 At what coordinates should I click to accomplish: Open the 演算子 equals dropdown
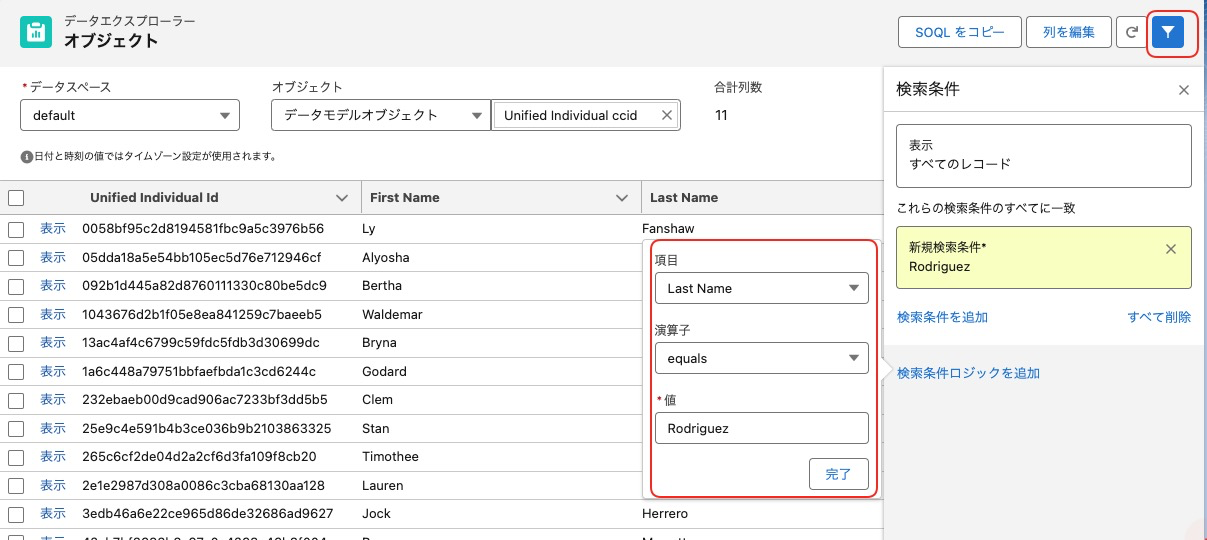(x=761, y=358)
